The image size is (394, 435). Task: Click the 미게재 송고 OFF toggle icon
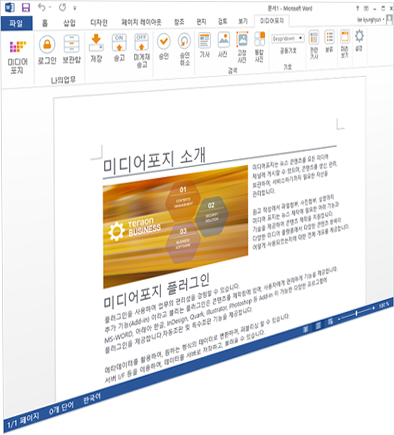click(x=141, y=42)
